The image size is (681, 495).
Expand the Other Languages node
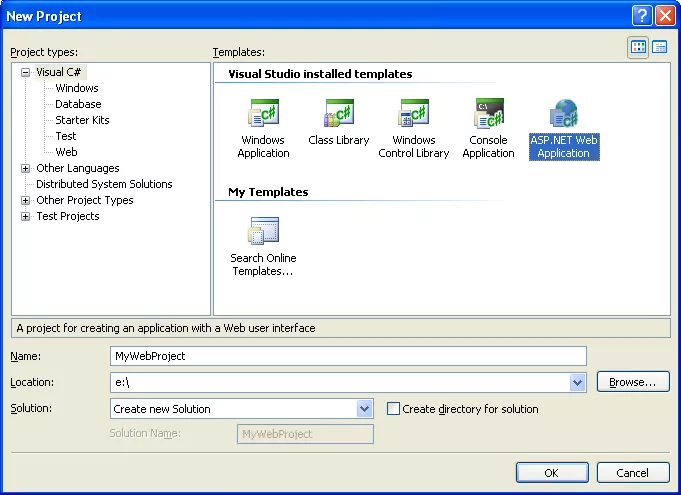click(26, 168)
